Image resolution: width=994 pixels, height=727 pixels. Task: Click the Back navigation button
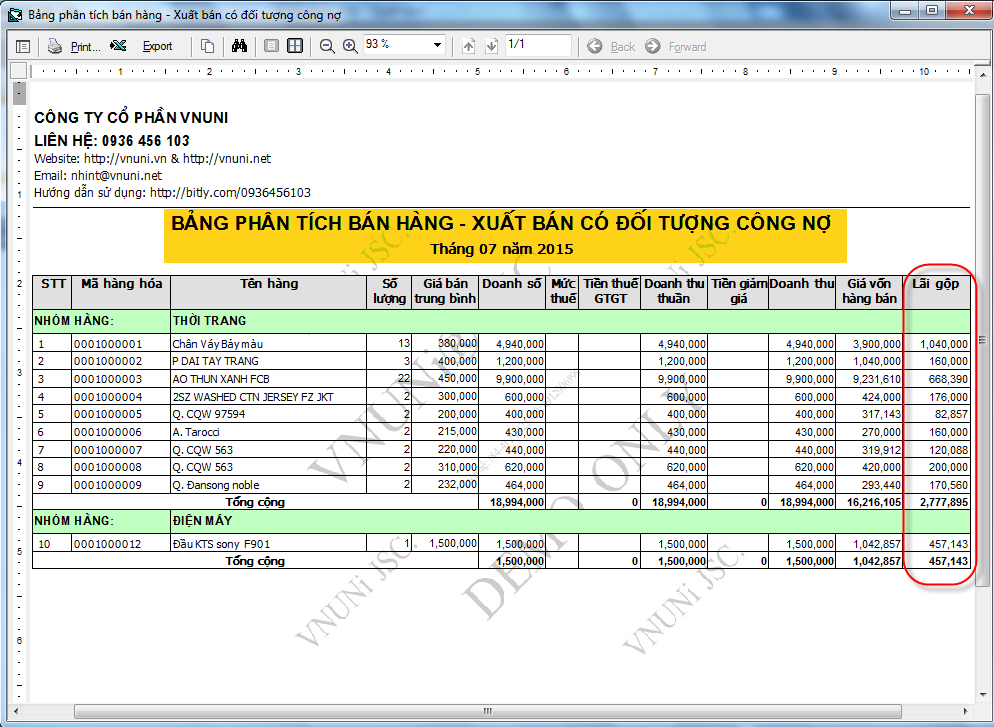click(x=611, y=46)
